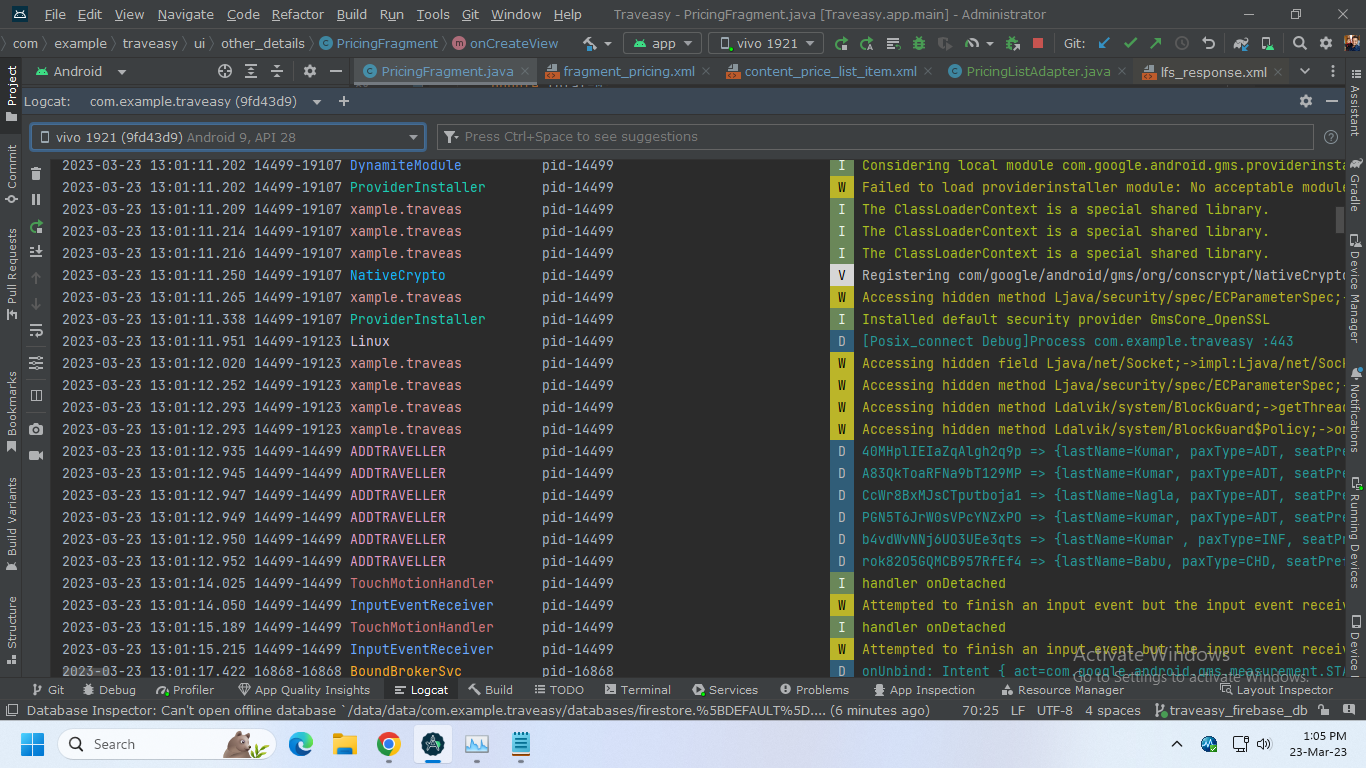Viewport: 1366px width, 768px height.
Task: Open the Refactor menu
Action: pyautogui.click(x=297, y=15)
